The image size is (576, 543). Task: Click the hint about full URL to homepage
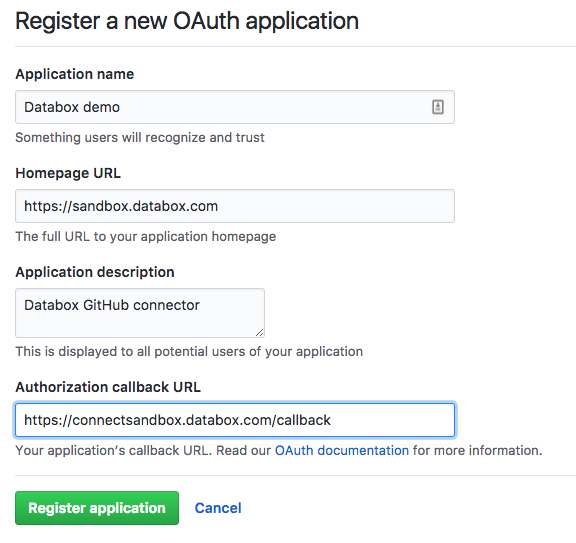(145, 237)
